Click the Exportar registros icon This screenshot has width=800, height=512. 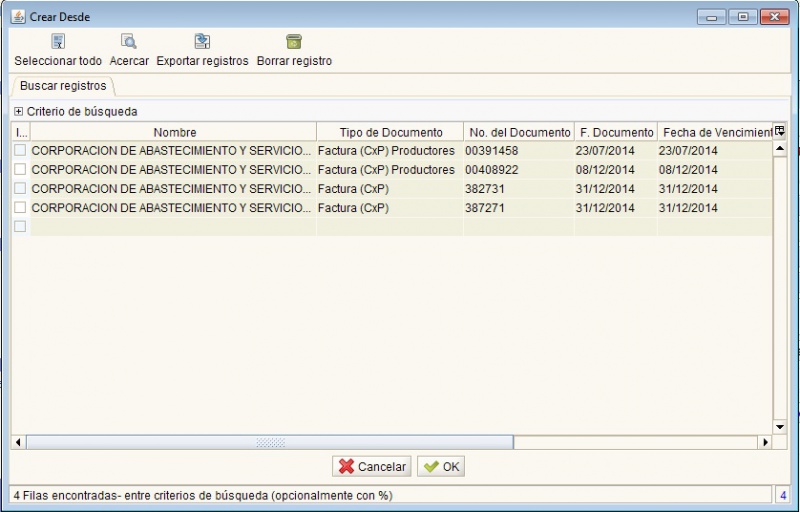click(202, 42)
